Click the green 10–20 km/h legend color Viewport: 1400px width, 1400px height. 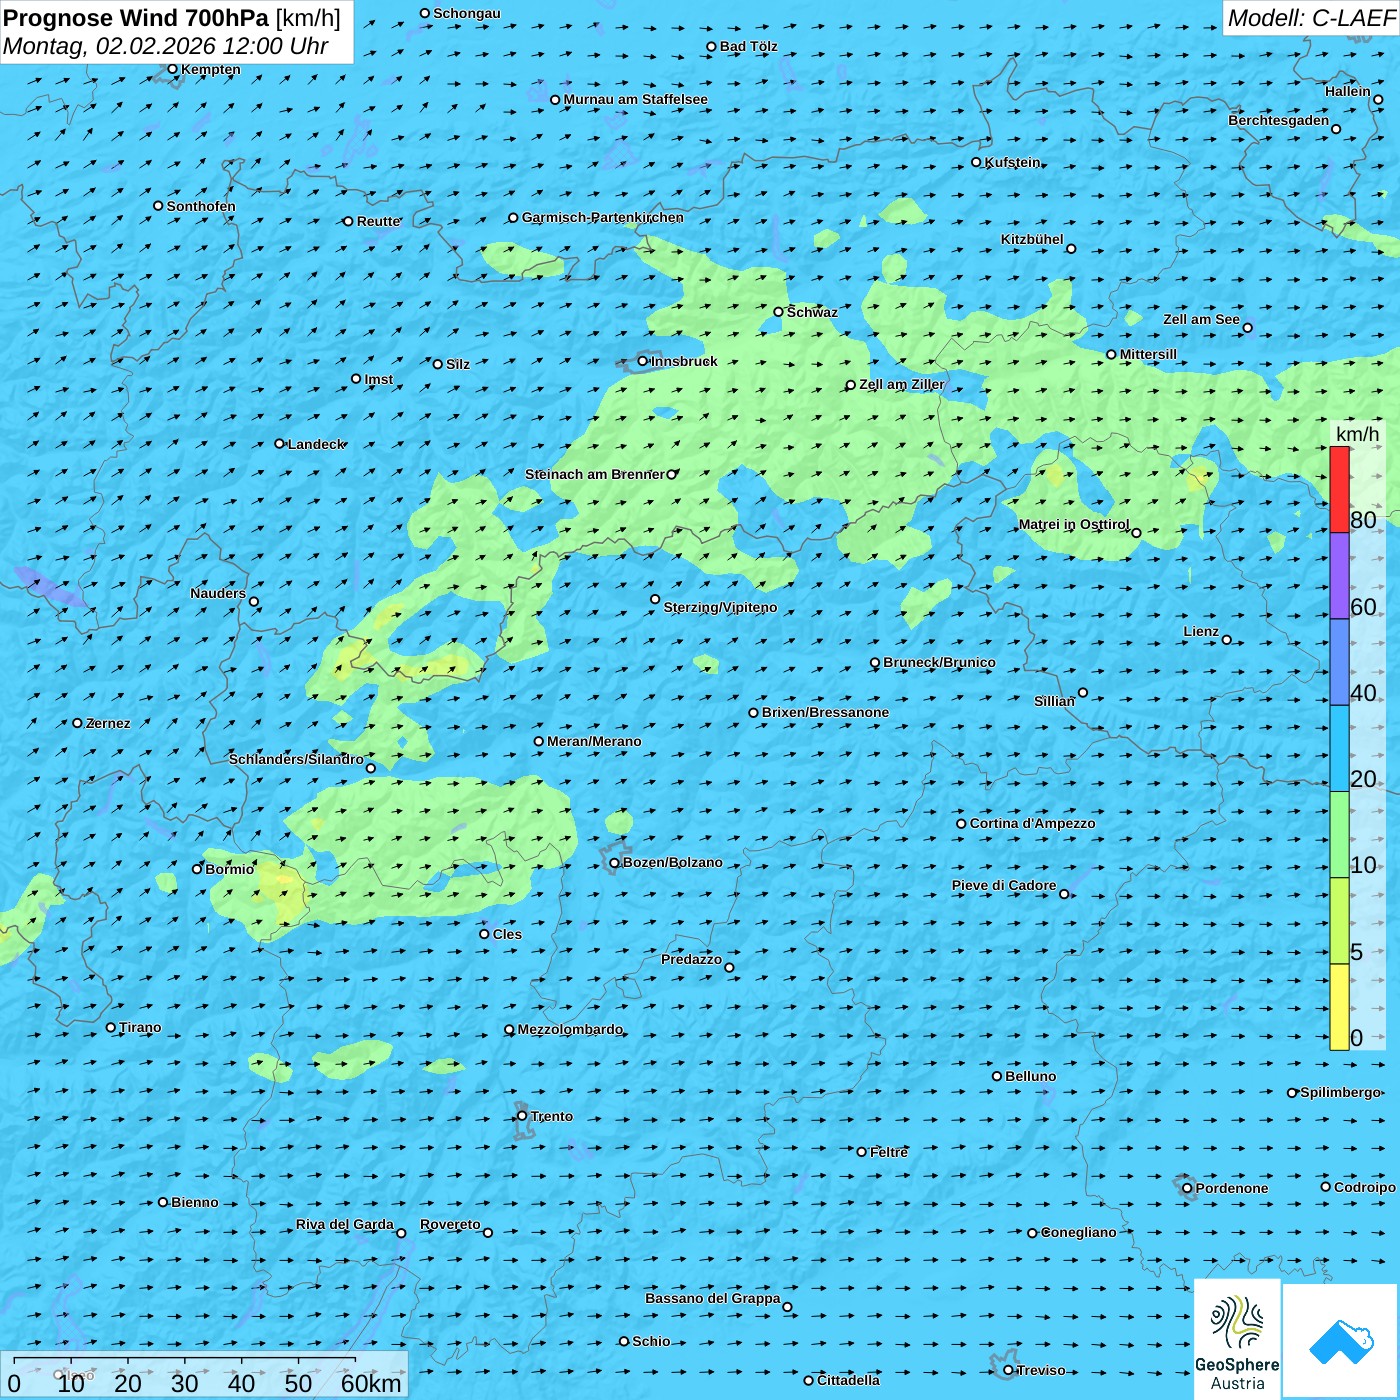(x=1339, y=835)
